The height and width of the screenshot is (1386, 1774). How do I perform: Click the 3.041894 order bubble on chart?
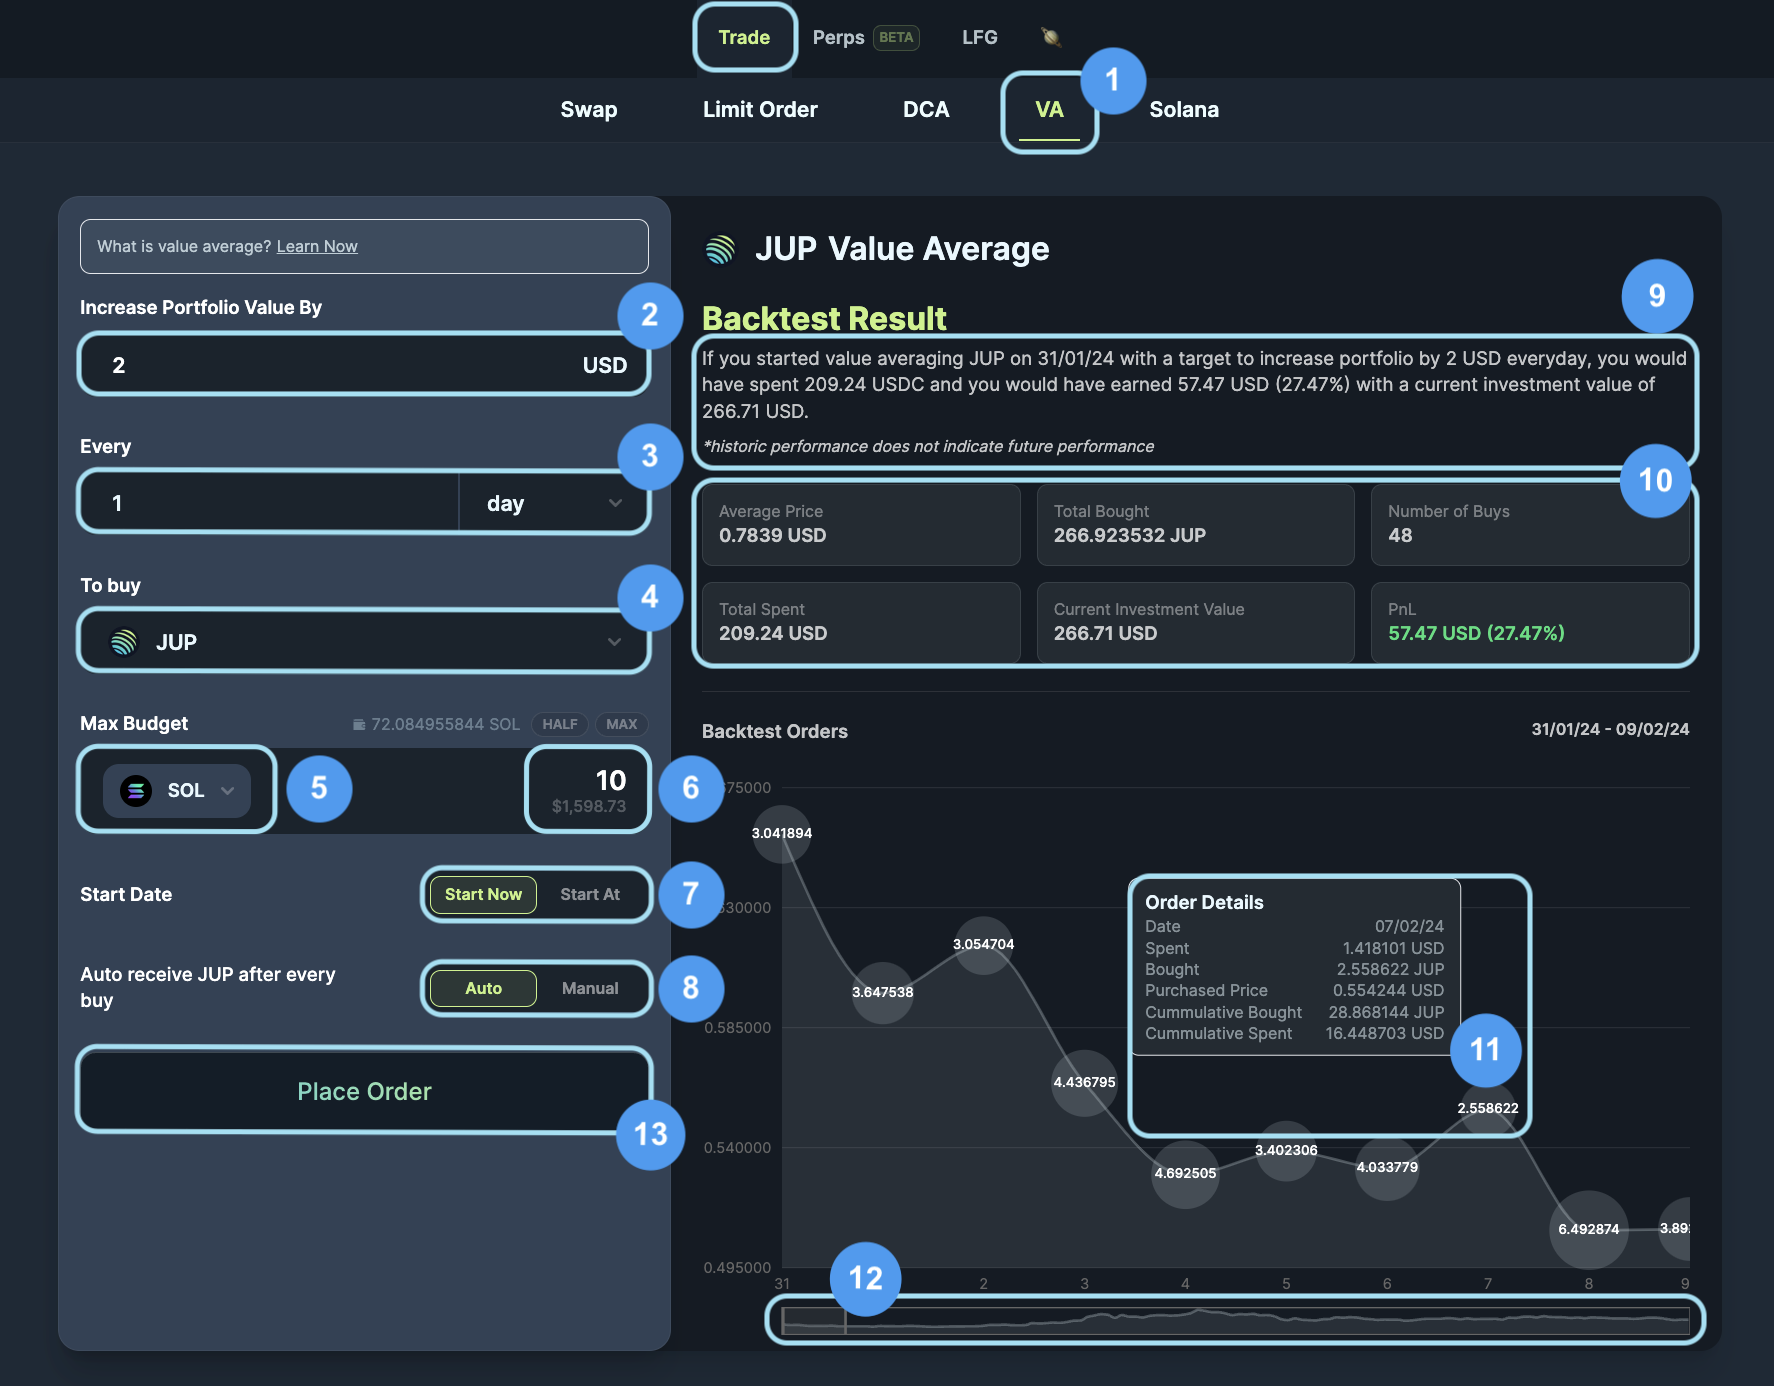782,833
